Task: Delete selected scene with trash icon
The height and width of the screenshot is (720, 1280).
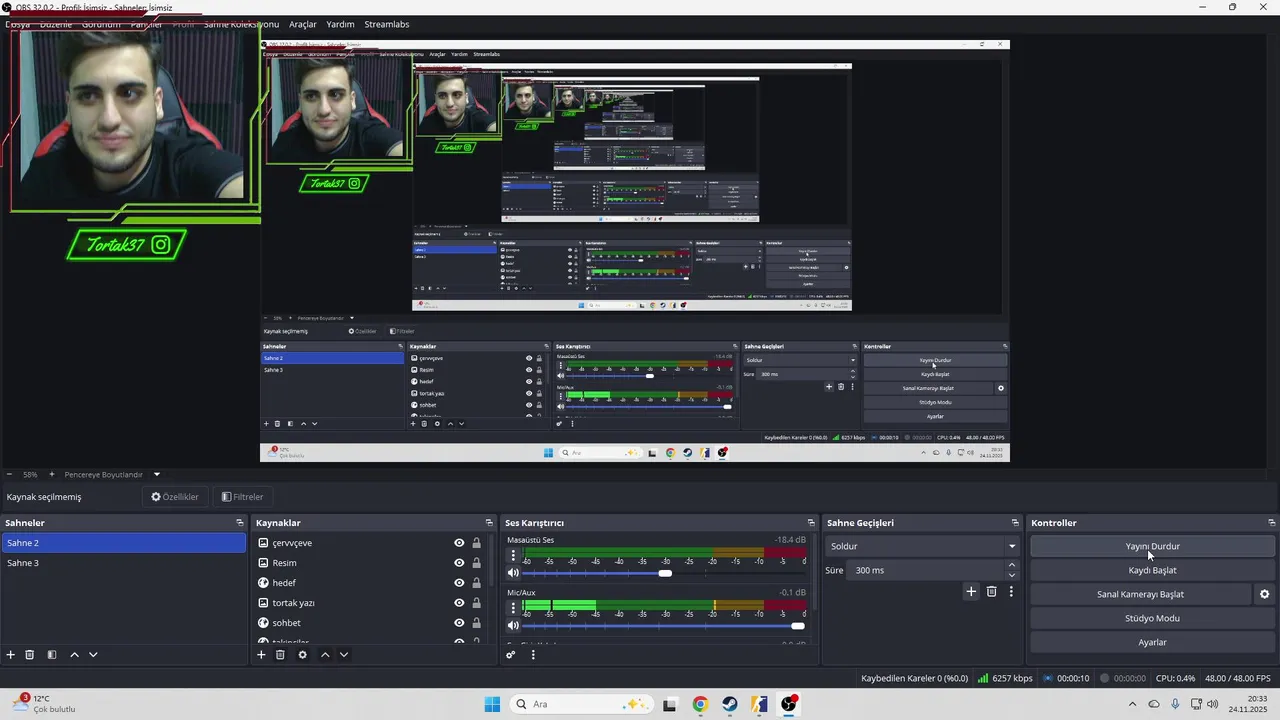Action: point(30,655)
